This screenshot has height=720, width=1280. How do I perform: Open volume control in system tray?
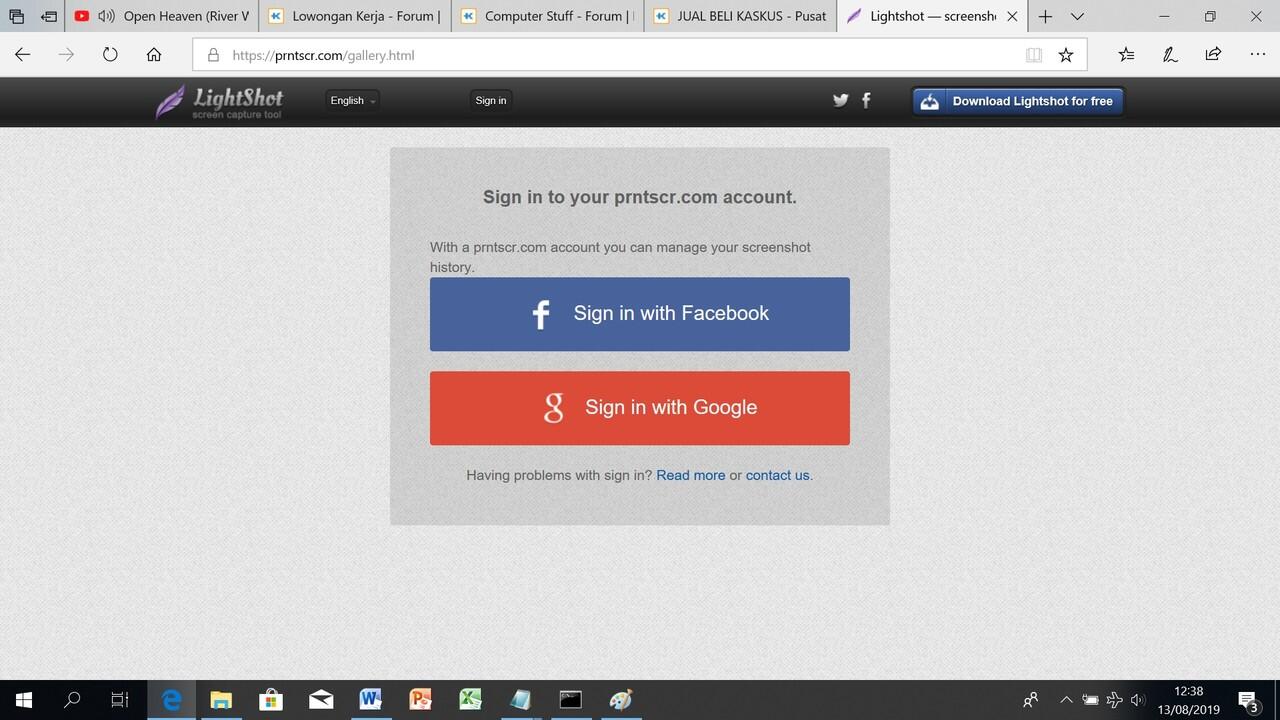(x=1138, y=700)
